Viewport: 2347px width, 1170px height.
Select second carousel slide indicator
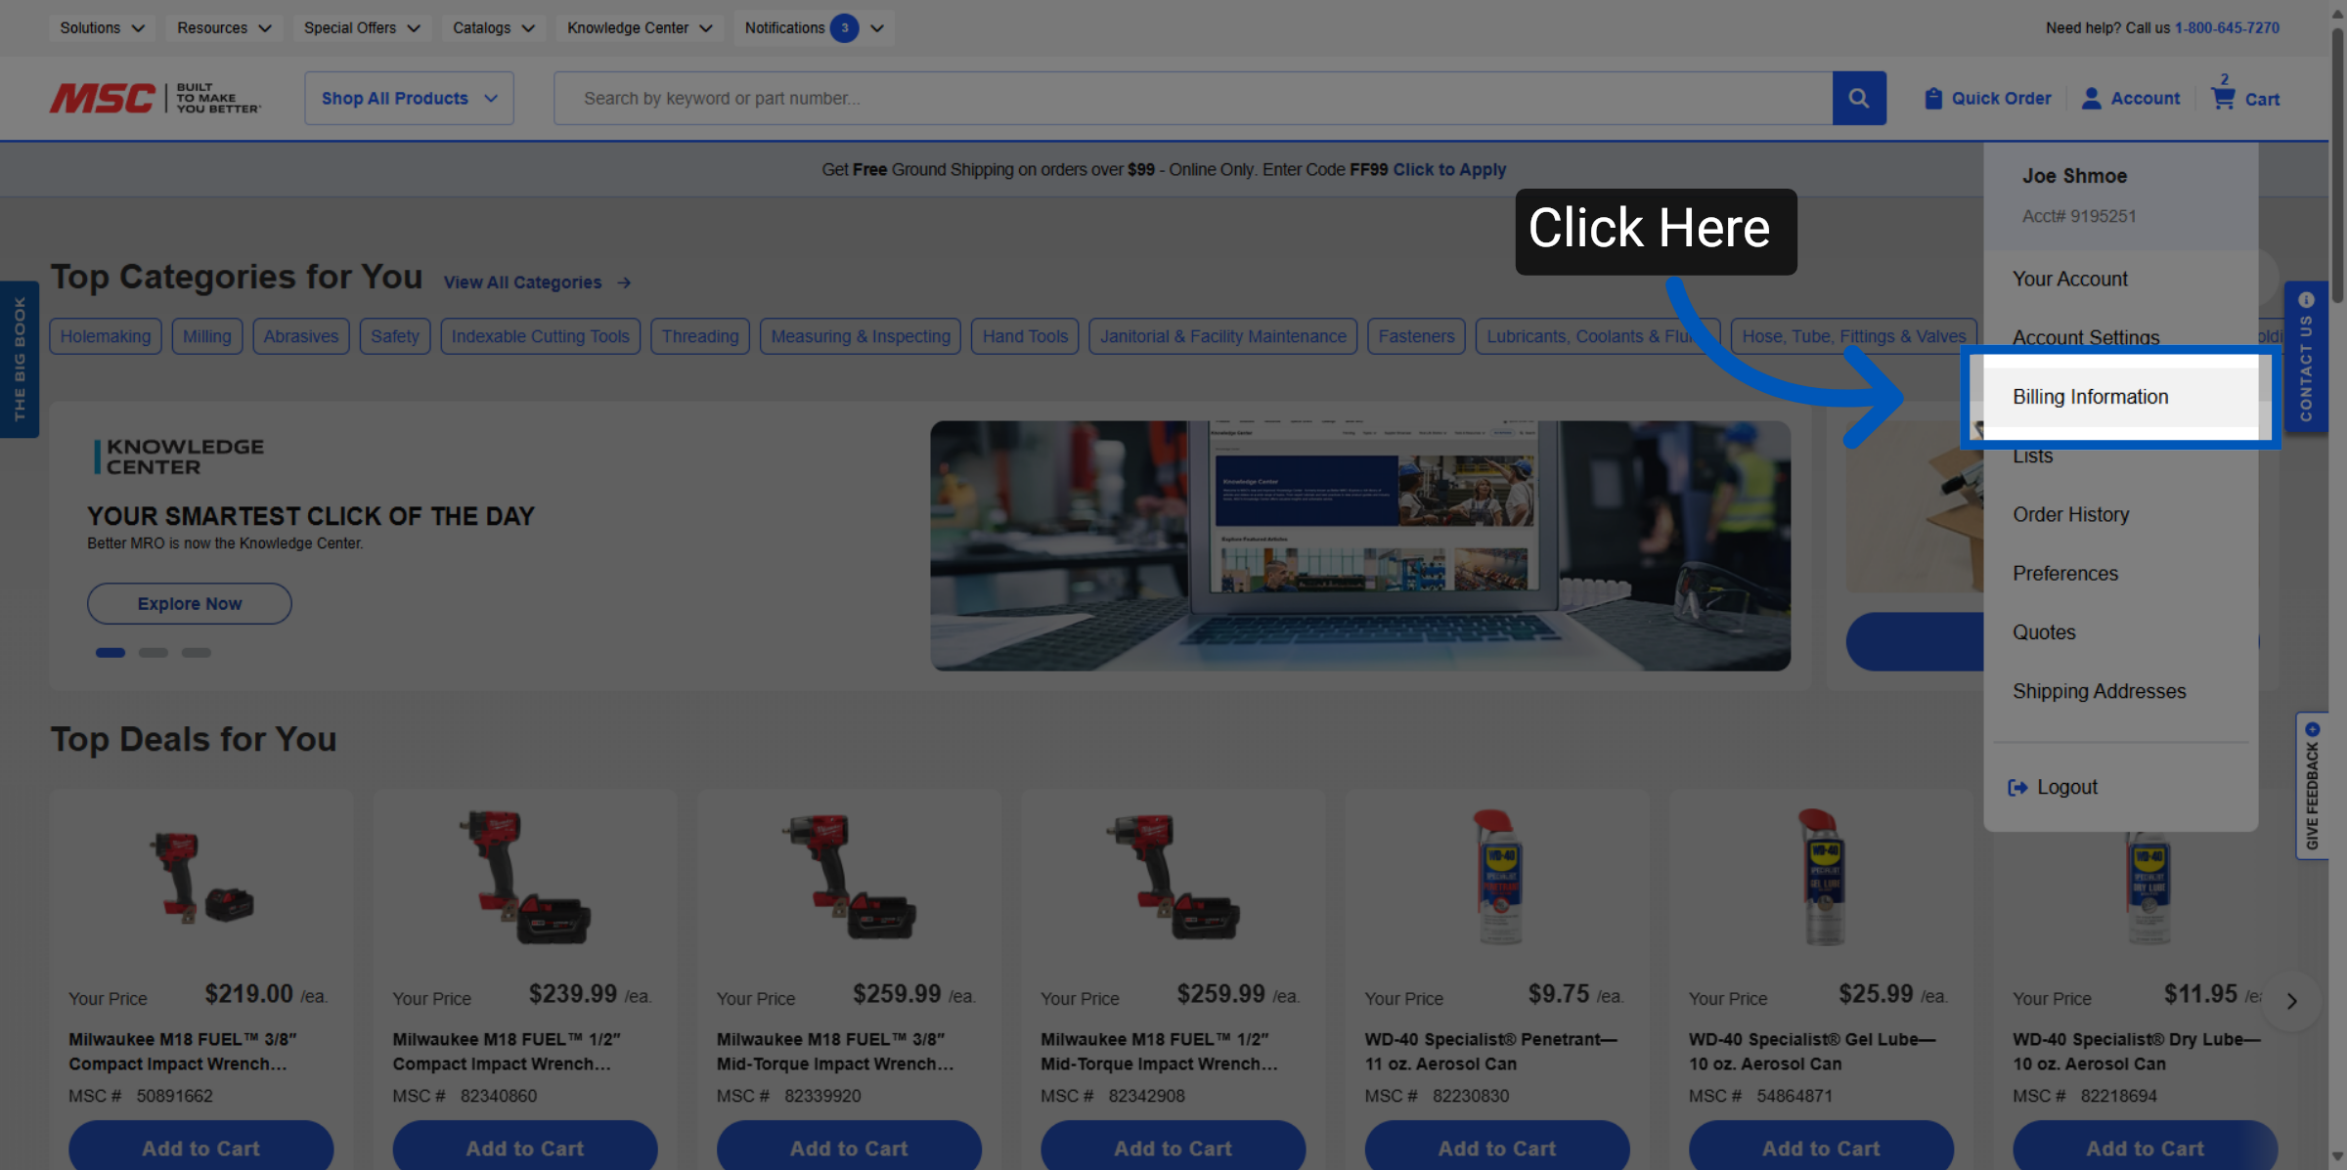tap(153, 653)
